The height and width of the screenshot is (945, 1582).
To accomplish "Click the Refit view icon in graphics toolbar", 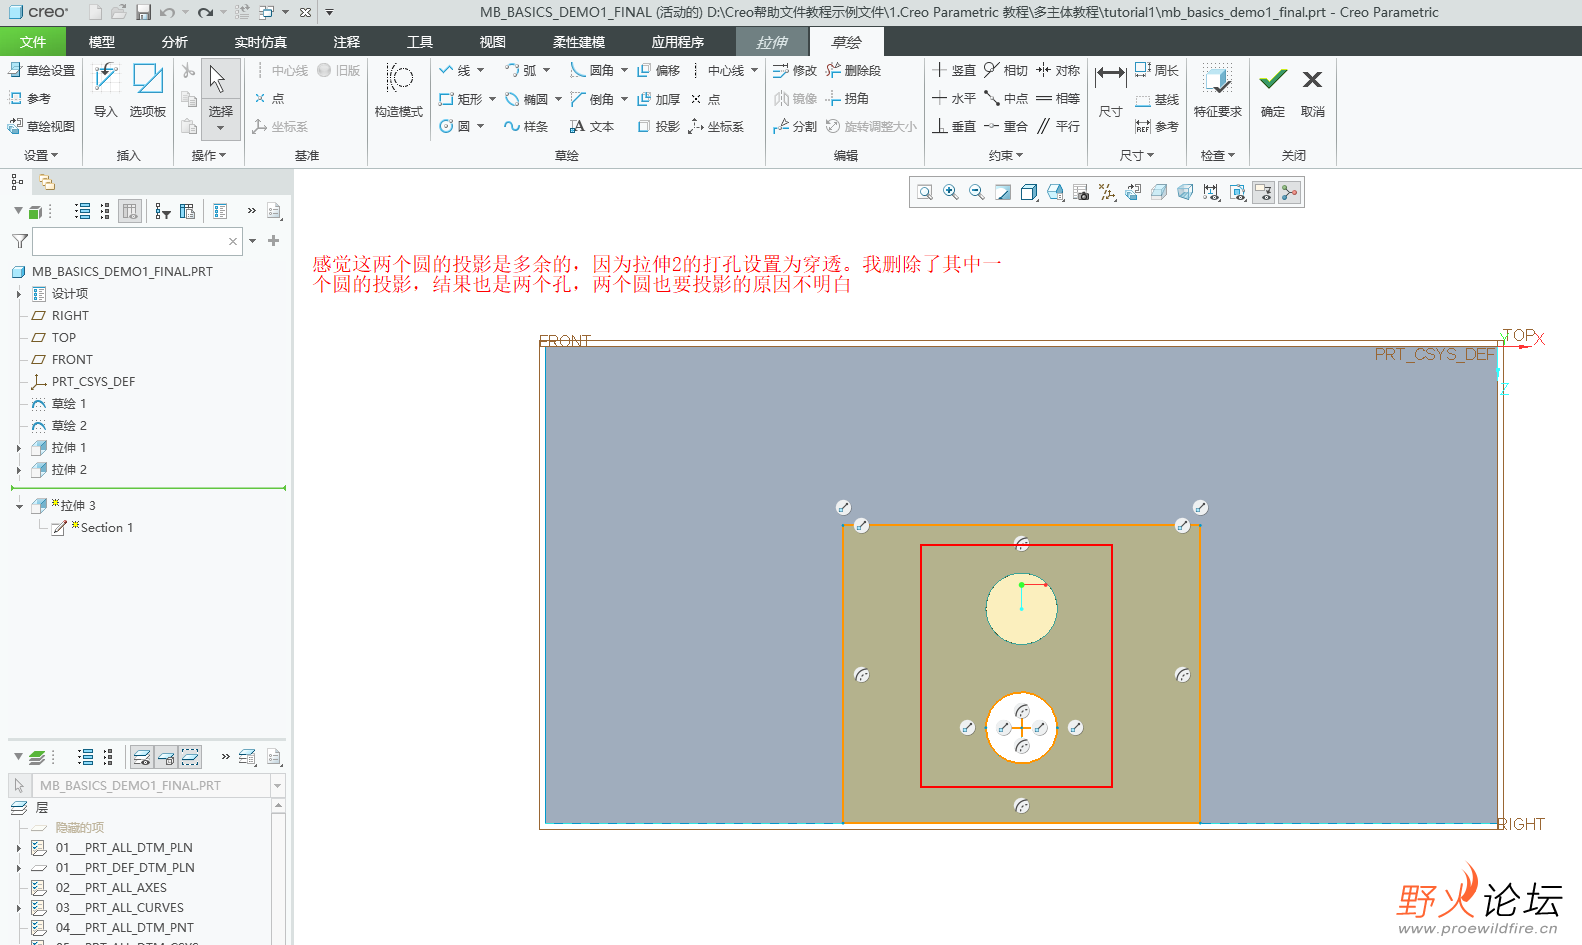I will pos(925,192).
